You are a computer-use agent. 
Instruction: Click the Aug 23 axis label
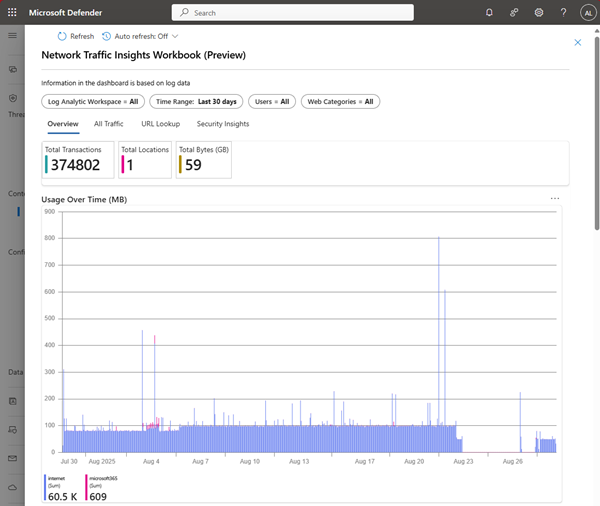pyautogui.click(x=463, y=462)
